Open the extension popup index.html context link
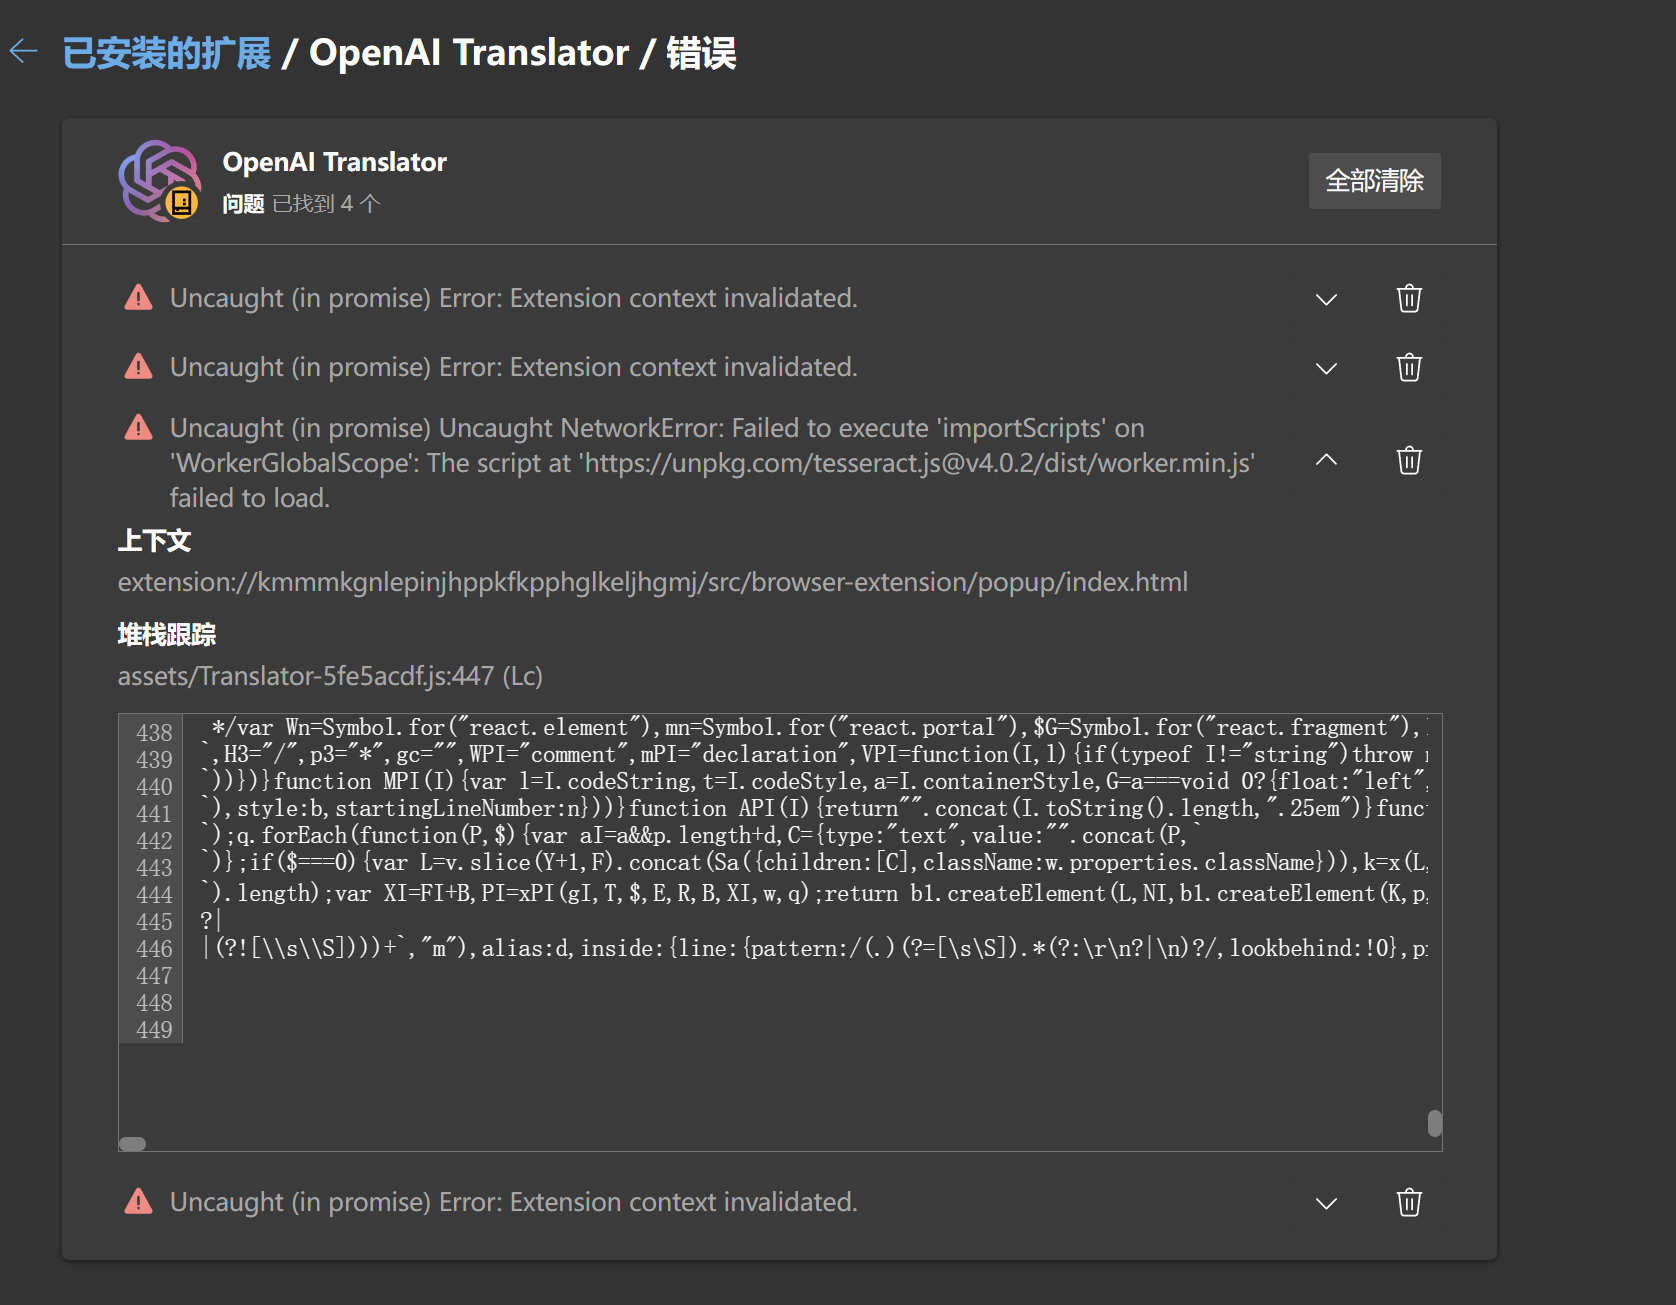 pos(652,582)
